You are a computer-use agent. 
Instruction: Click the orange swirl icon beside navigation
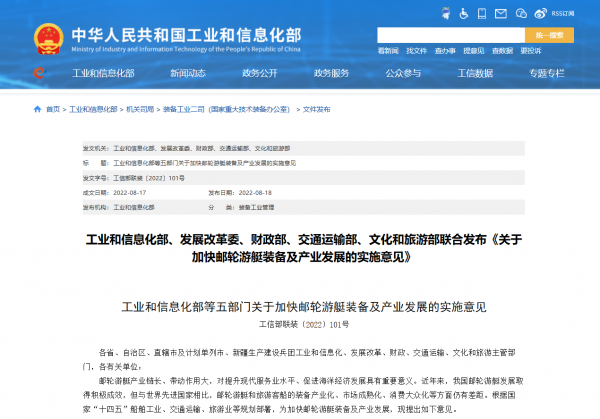[39, 73]
